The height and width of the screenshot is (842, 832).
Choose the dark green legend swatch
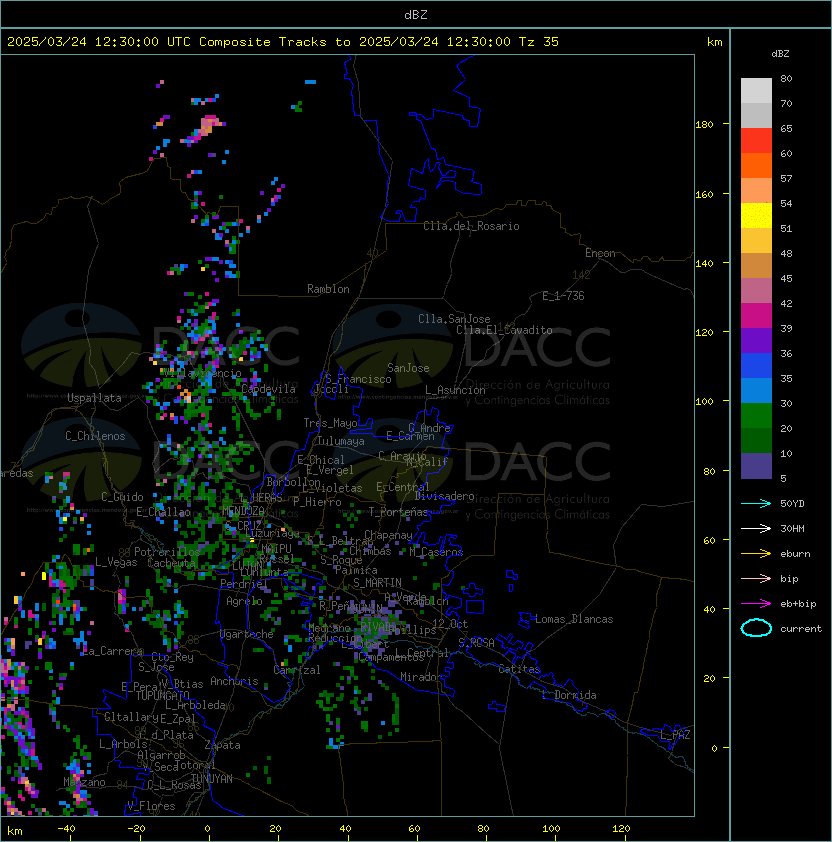(x=756, y=440)
